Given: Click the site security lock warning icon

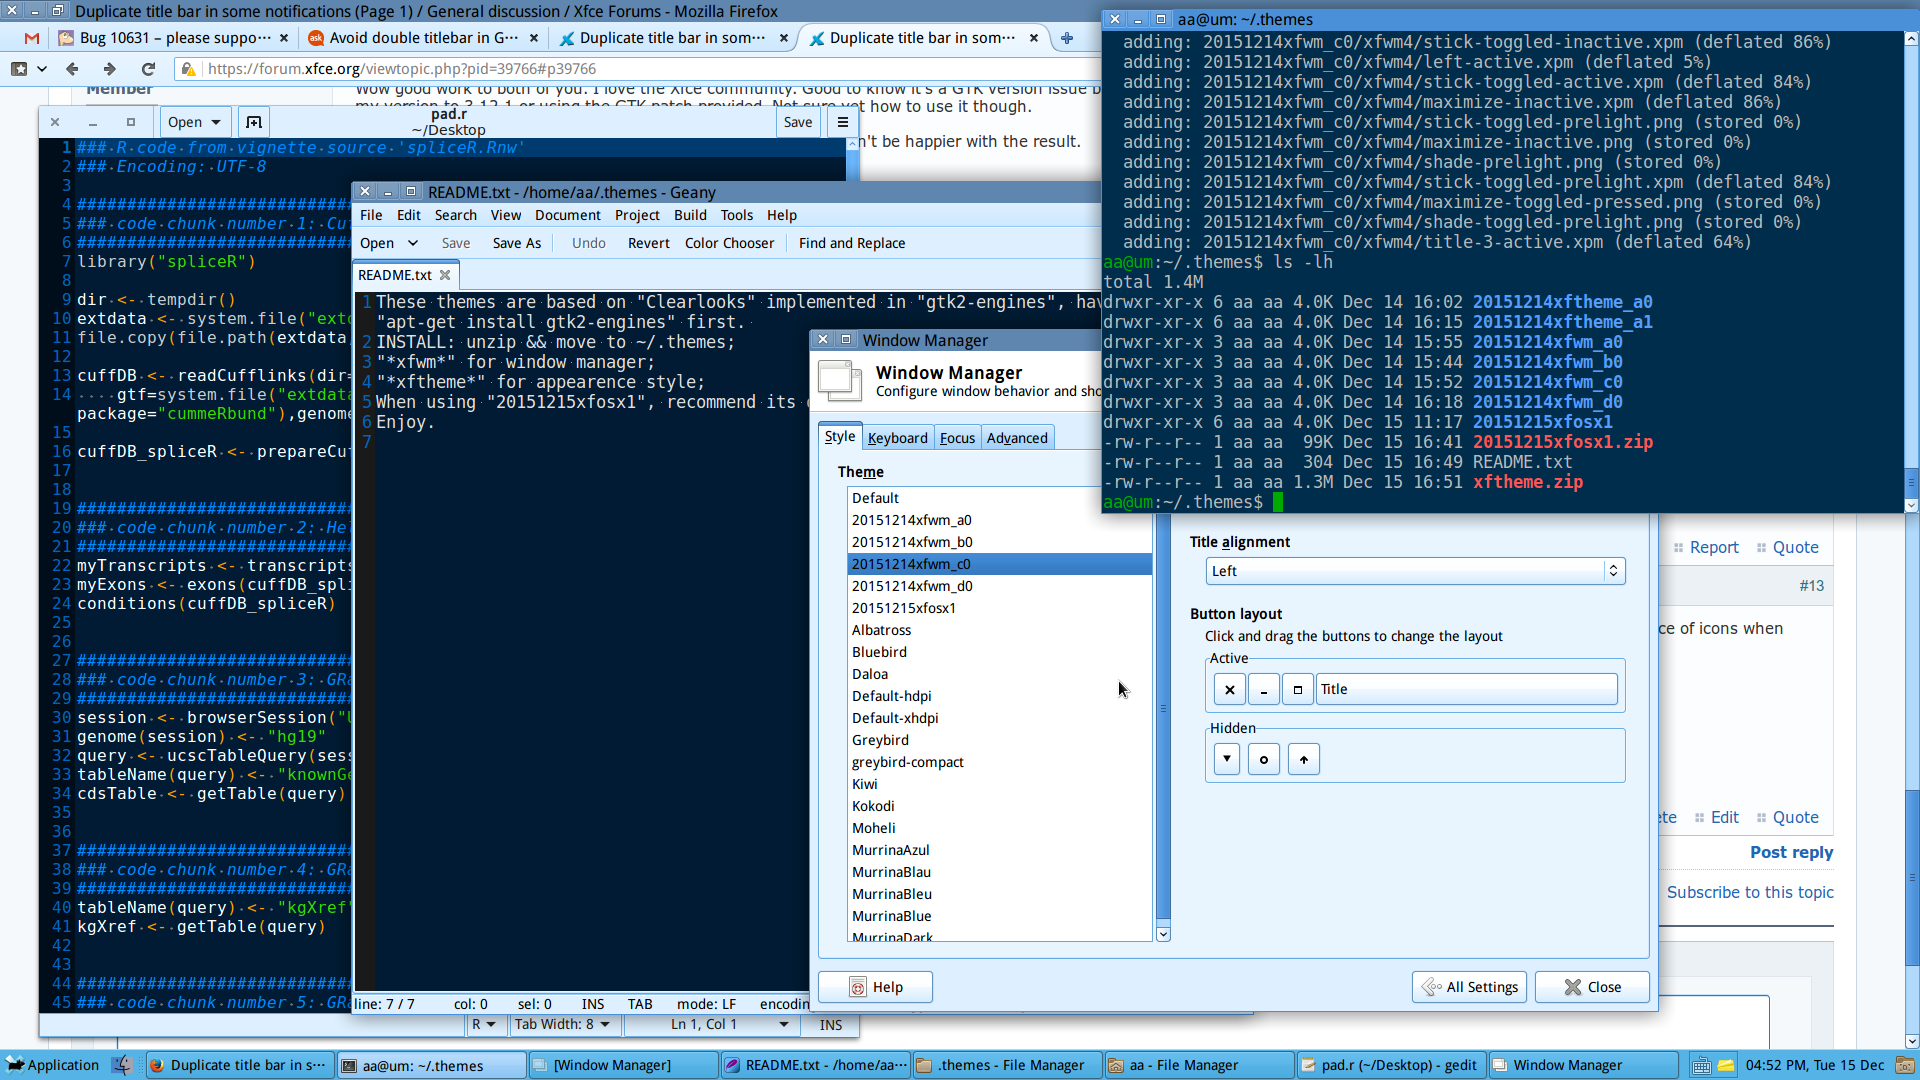Looking at the screenshot, I should [x=188, y=69].
